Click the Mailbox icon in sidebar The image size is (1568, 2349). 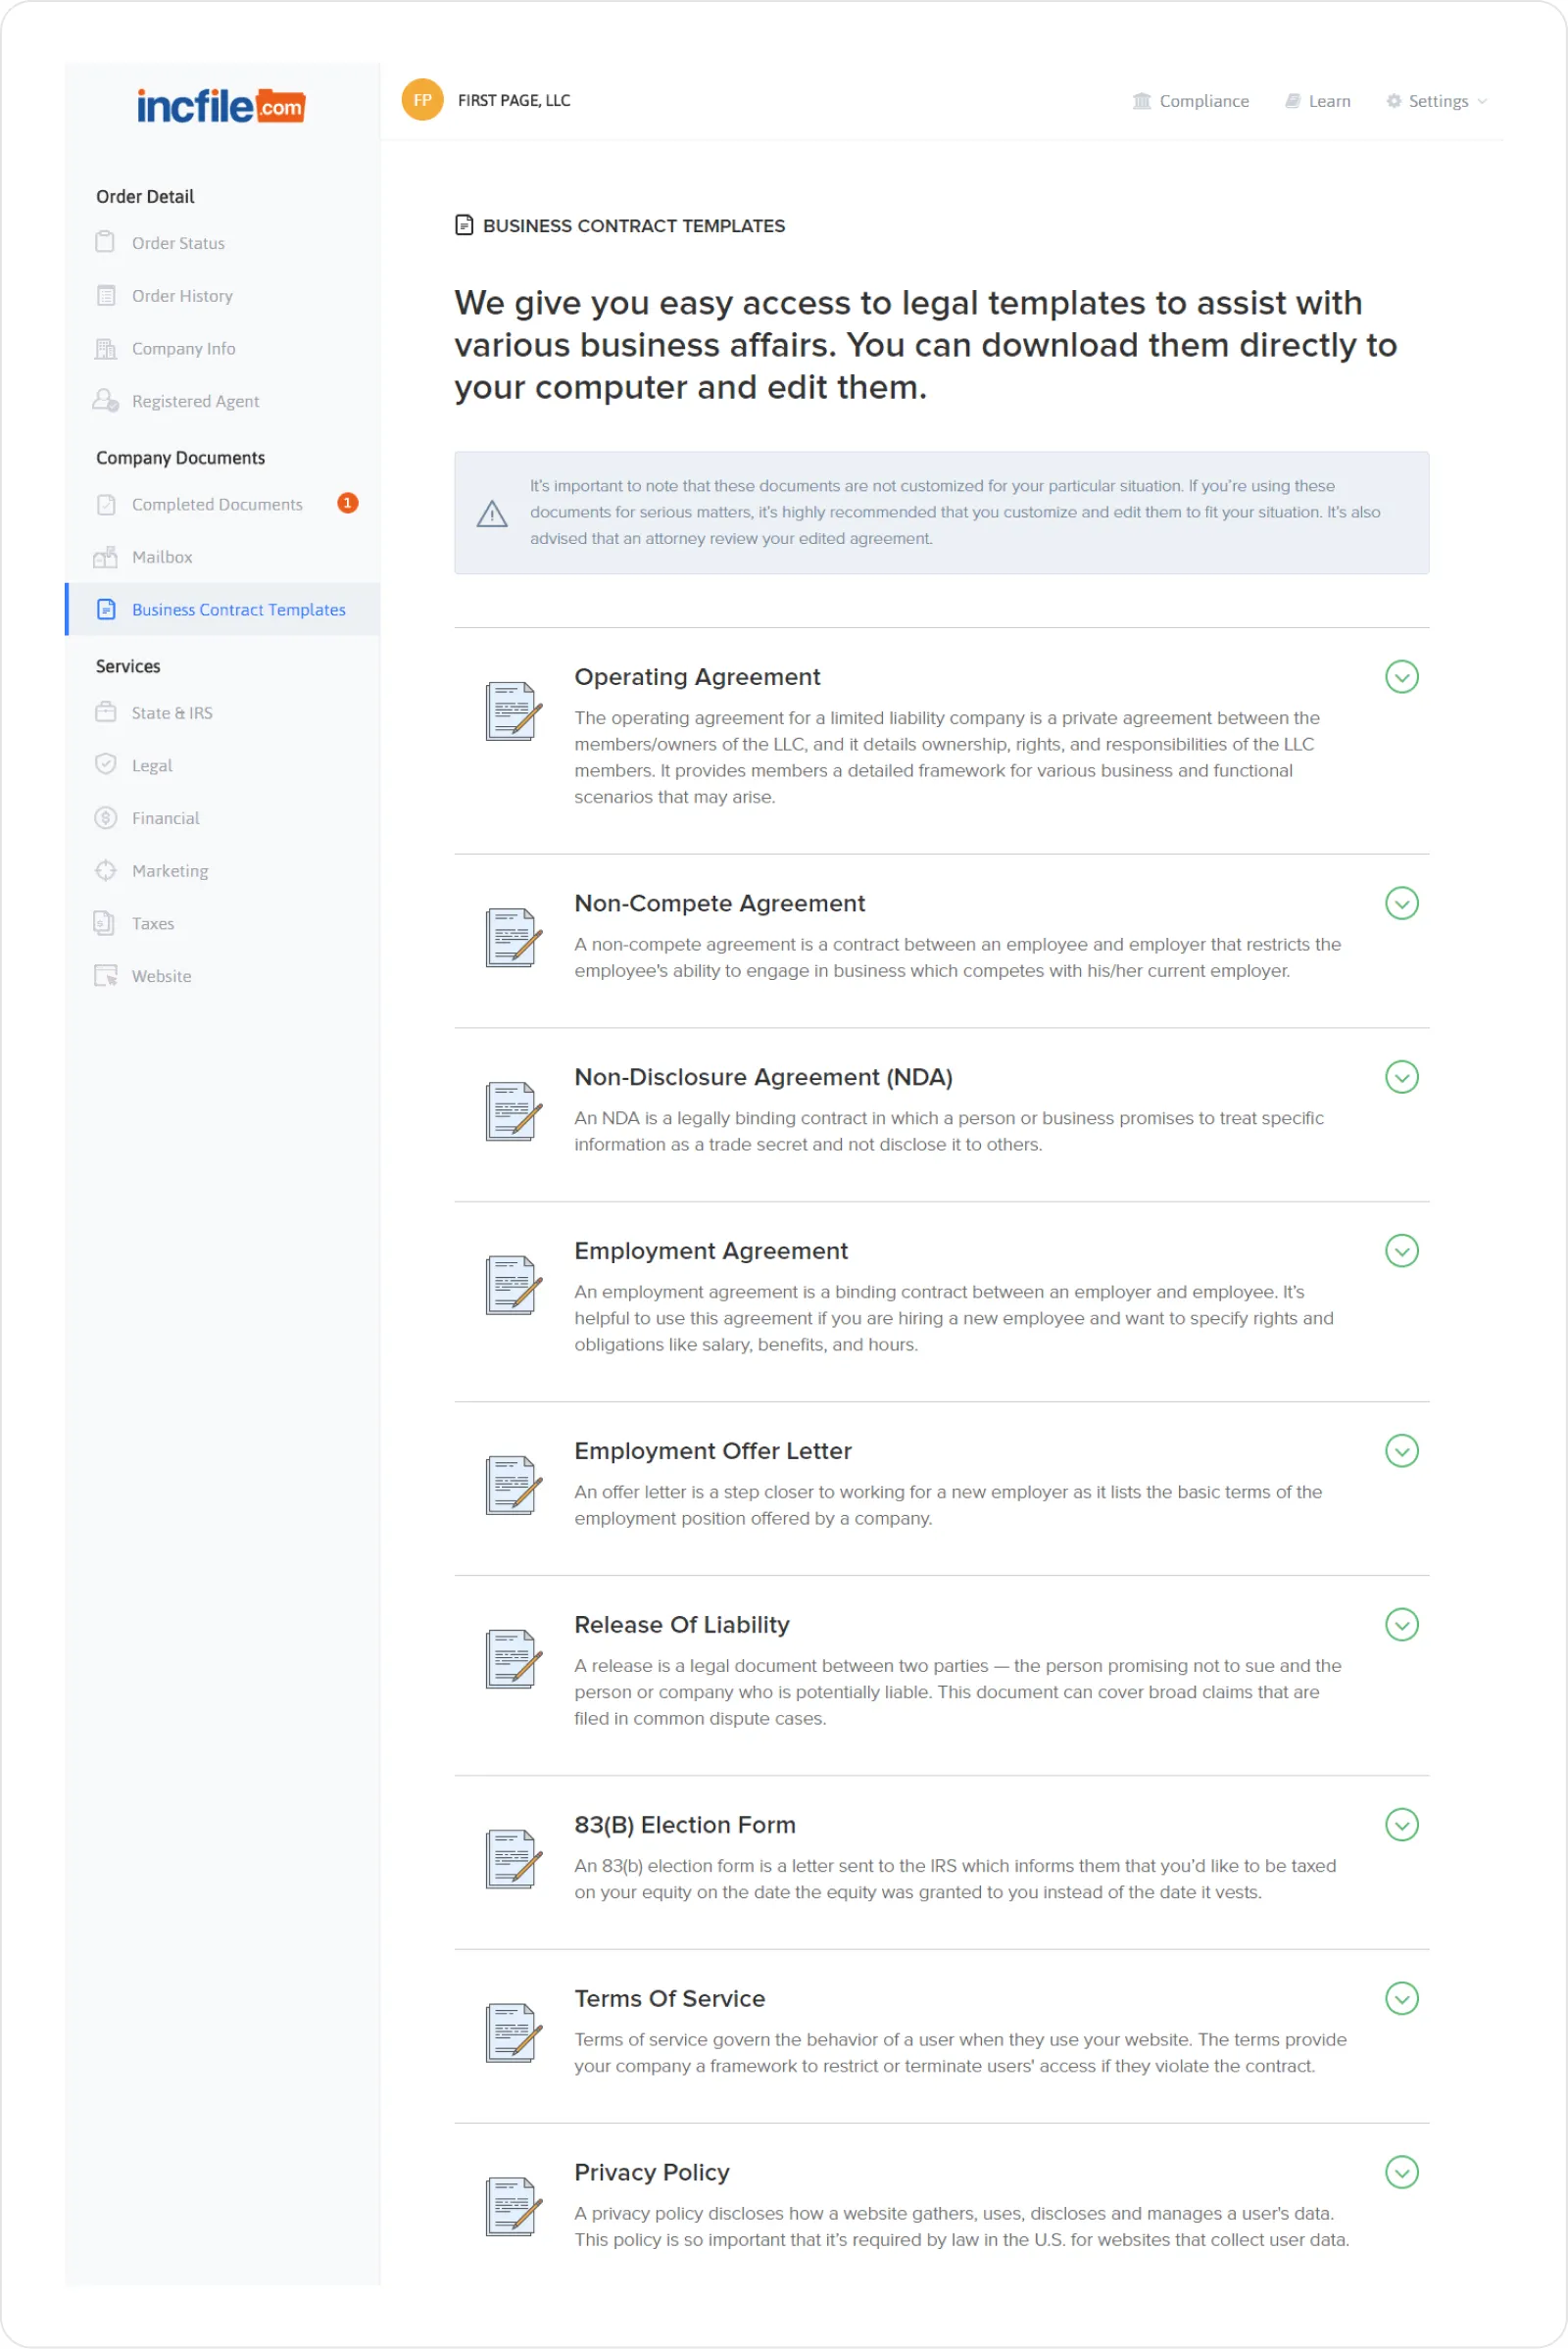(105, 557)
